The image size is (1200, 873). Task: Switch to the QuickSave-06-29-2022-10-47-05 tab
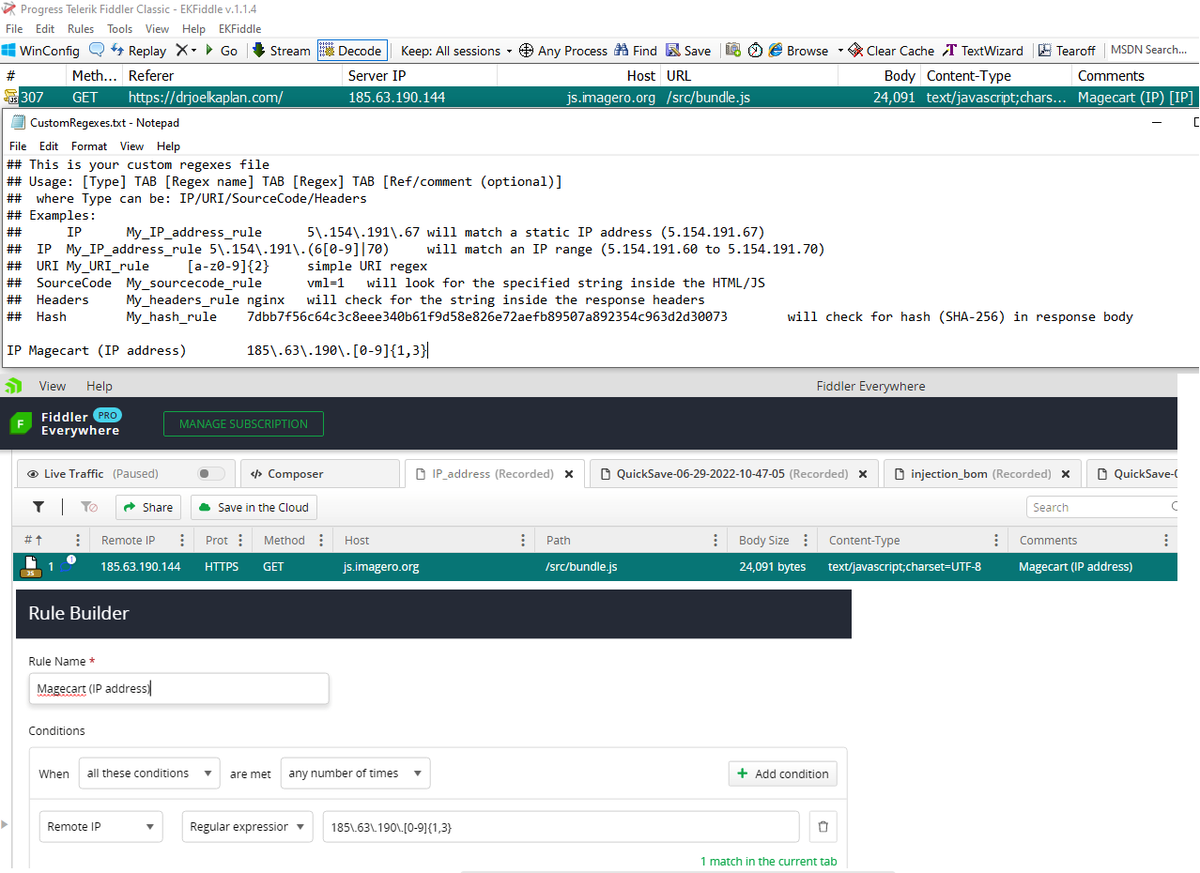tap(734, 474)
